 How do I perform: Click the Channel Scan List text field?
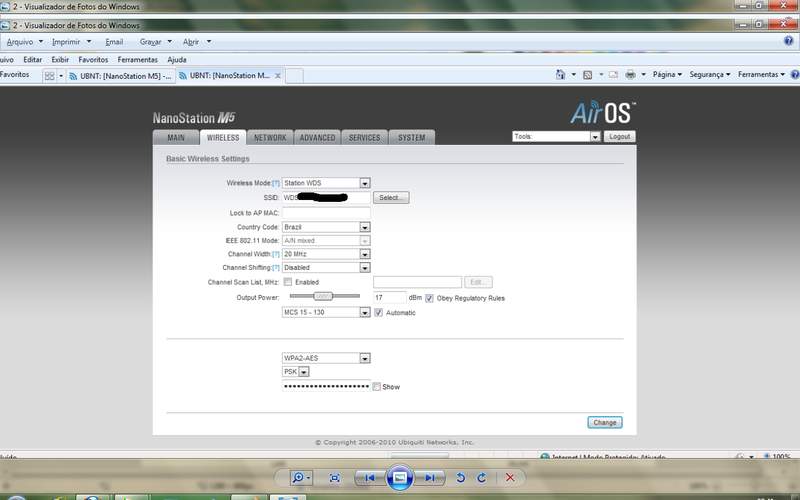[x=417, y=282]
